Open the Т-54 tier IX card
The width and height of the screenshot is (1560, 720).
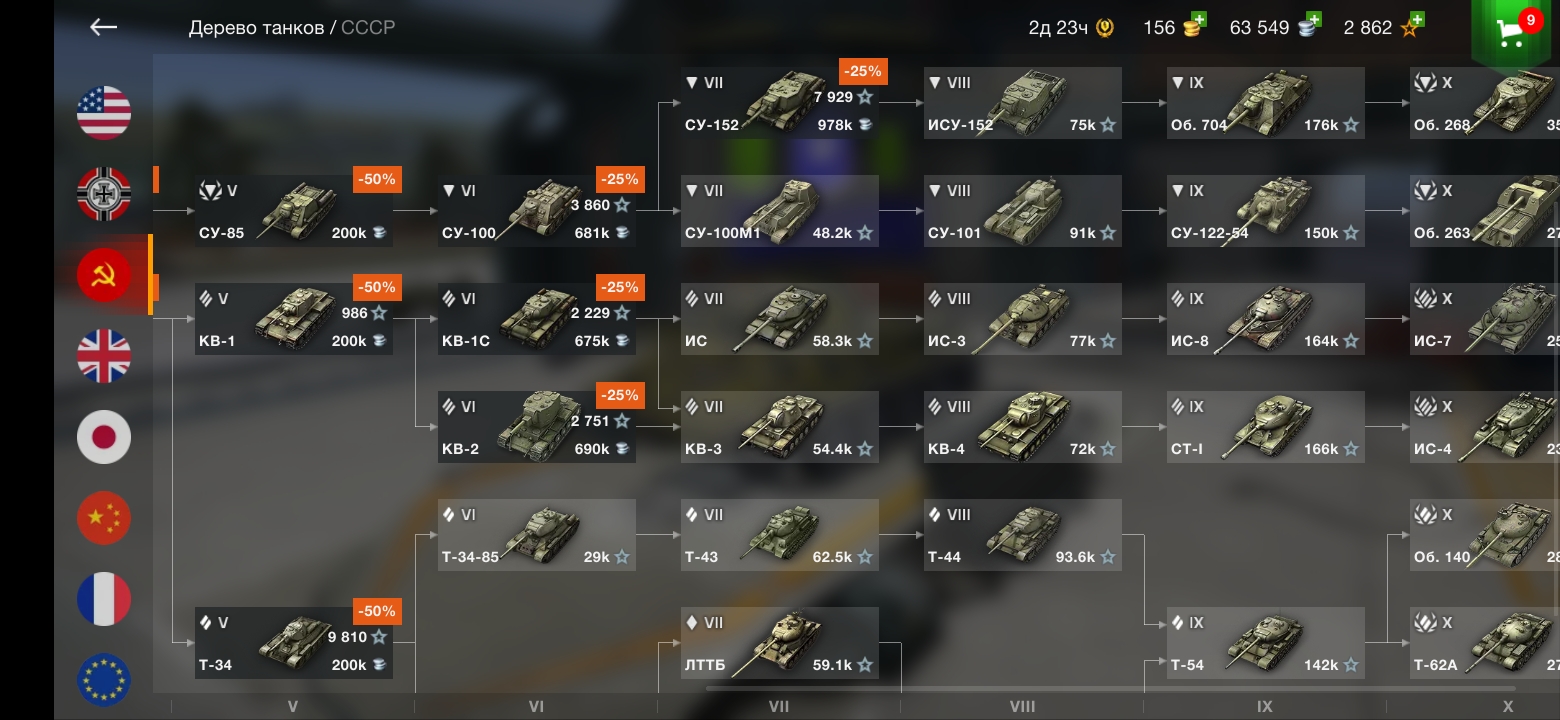tap(1266, 643)
